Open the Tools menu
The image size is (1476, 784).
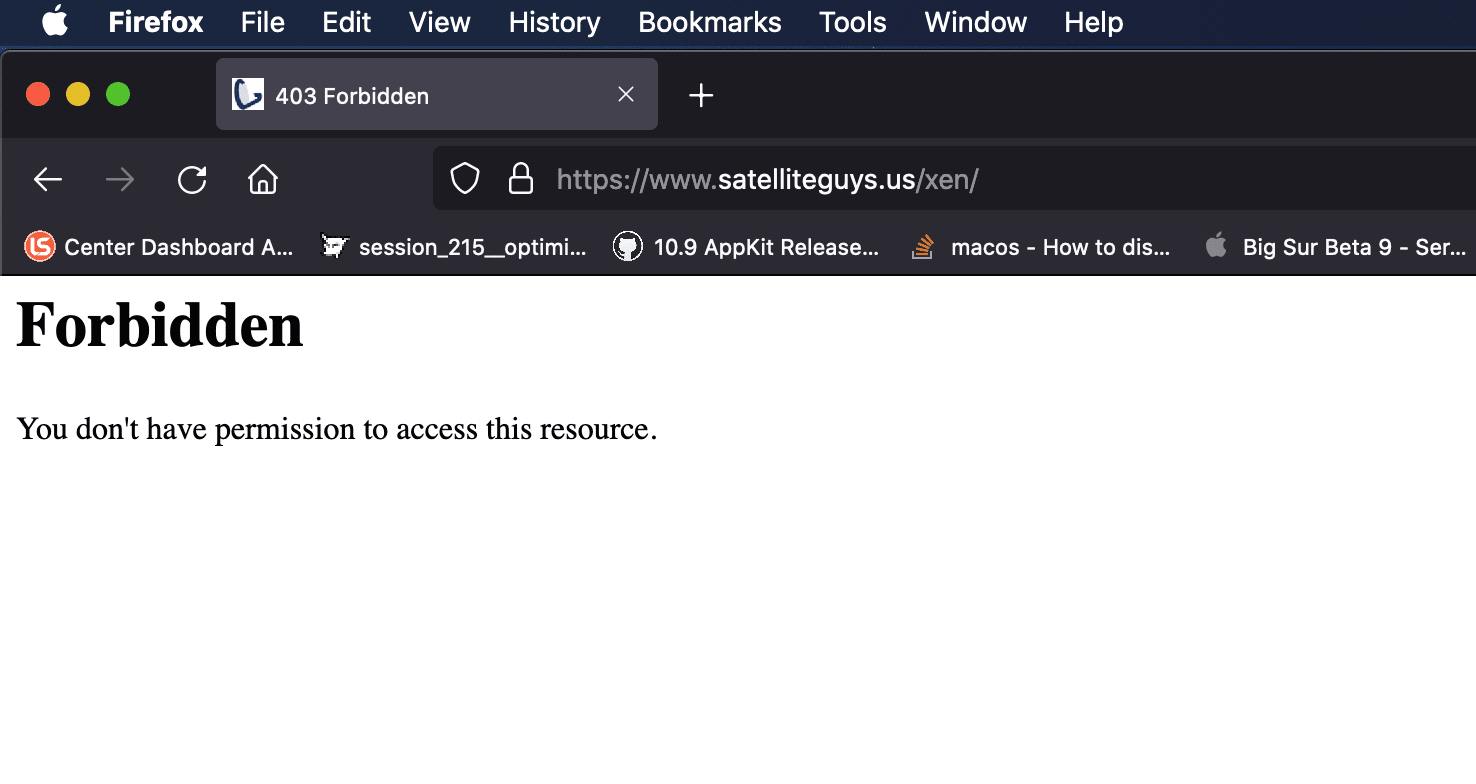(852, 22)
